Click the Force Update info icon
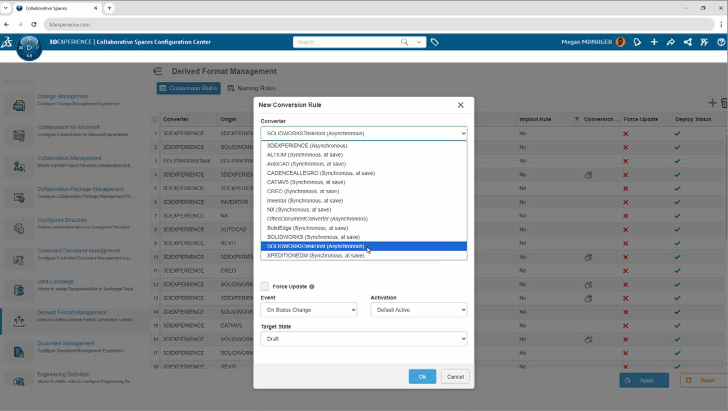 tap(312, 287)
